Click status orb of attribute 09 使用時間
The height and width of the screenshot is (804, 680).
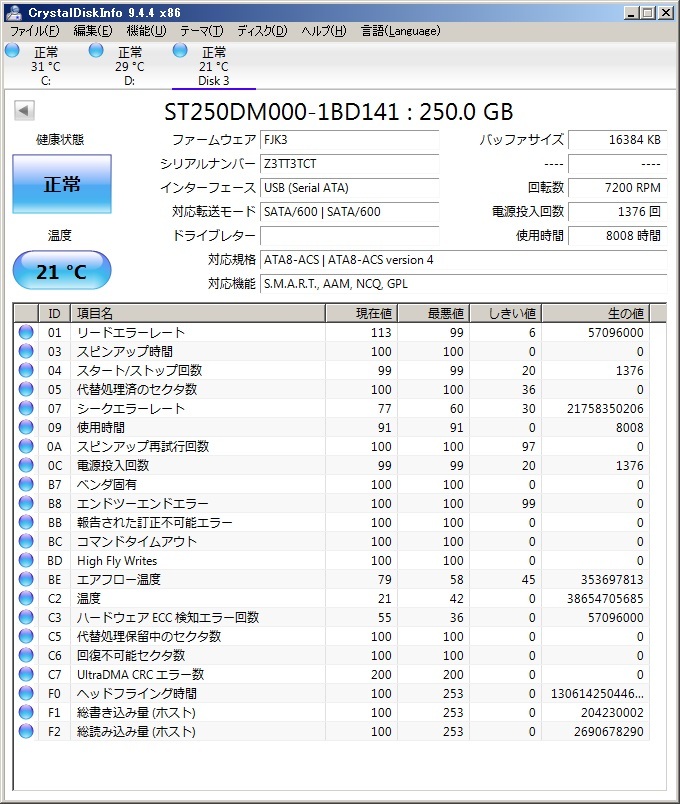coord(26,427)
